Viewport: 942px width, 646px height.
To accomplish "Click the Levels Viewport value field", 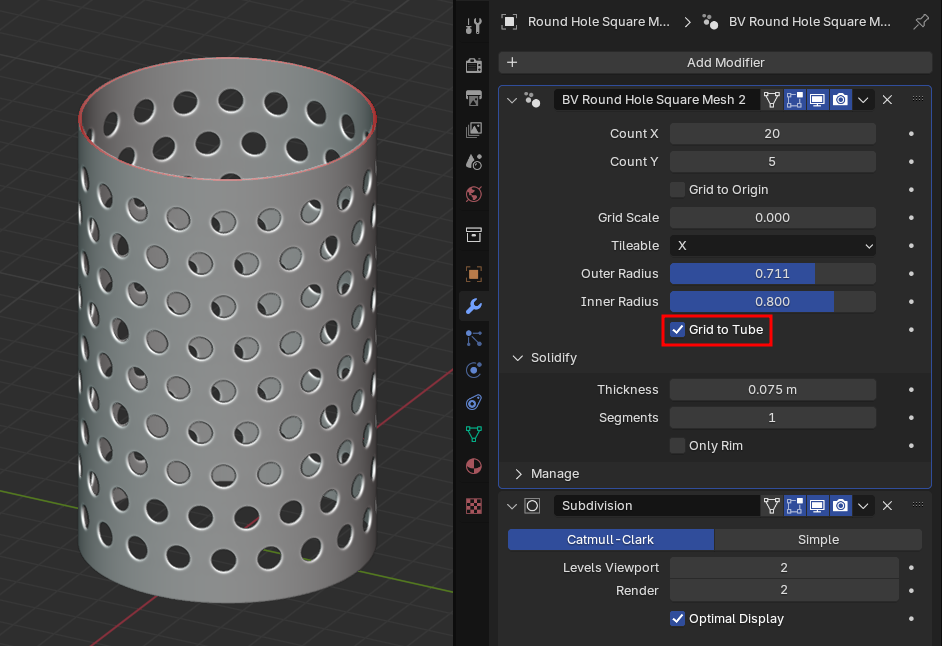I will 784,568.
